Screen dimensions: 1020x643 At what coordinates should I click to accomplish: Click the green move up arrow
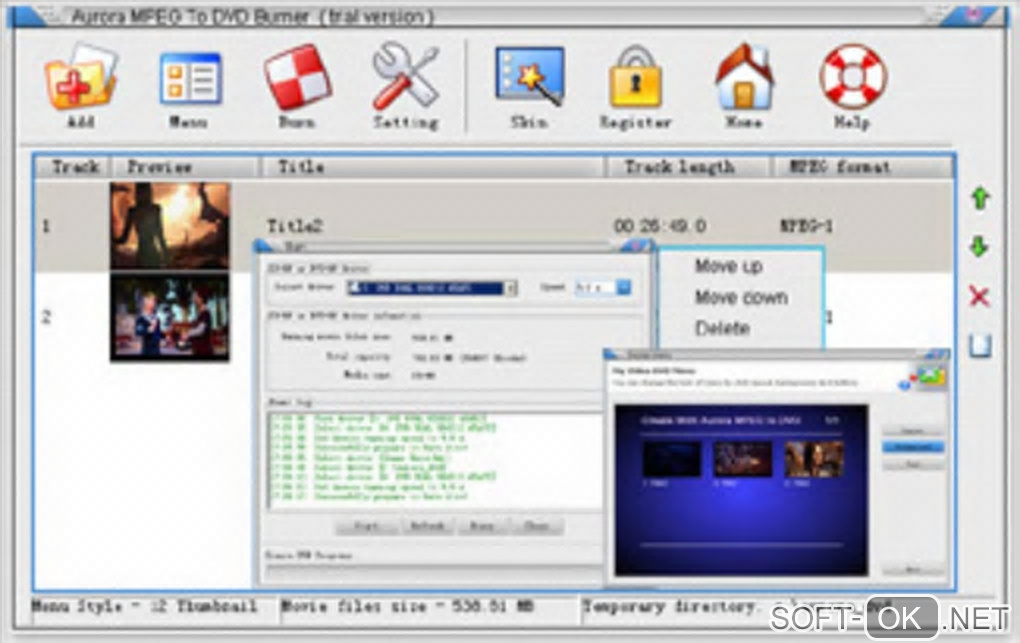coord(980,198)
